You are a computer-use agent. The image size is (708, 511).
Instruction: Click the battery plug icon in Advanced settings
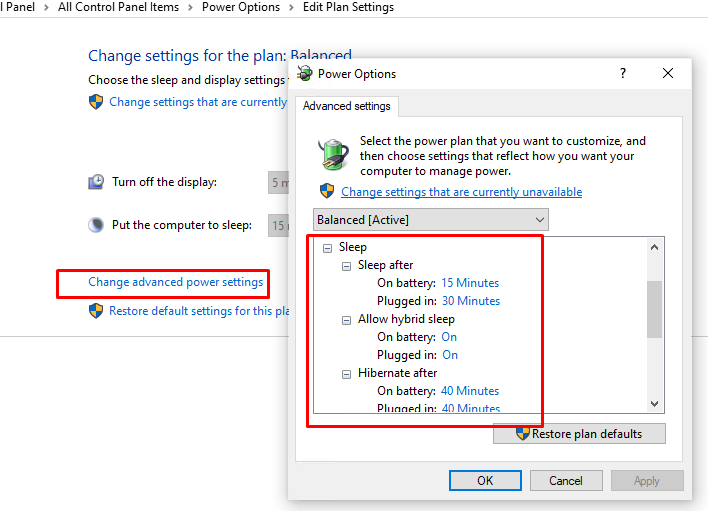point(333,154)
